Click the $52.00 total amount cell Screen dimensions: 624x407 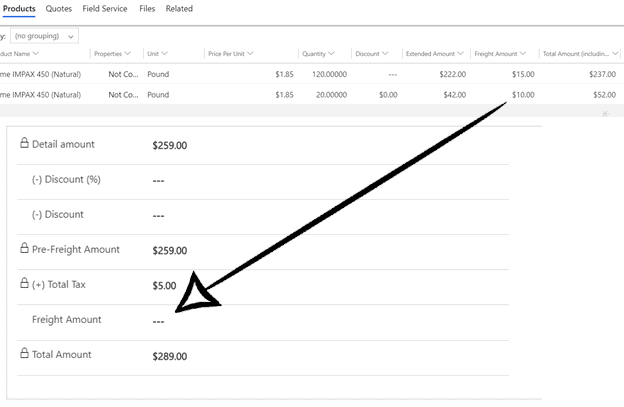pos(604,95)
